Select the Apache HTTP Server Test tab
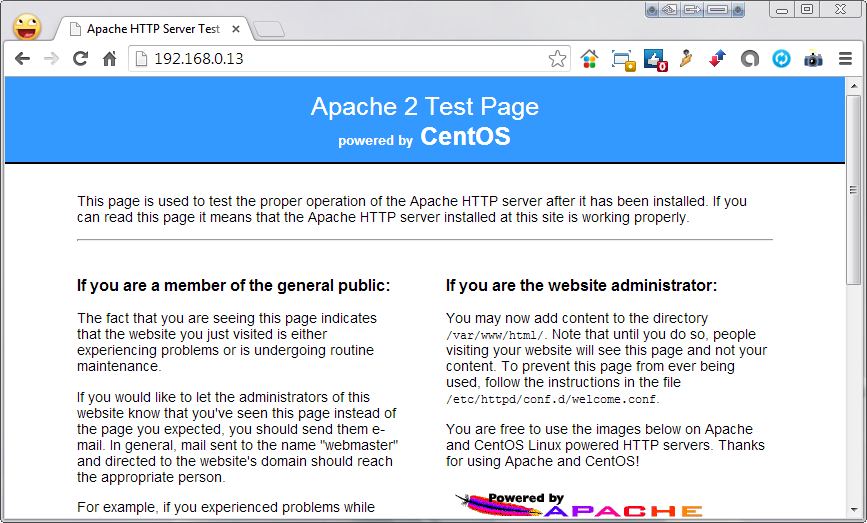Image resolution: width=867 pixels, height=523 pixels. coord(153,29)
